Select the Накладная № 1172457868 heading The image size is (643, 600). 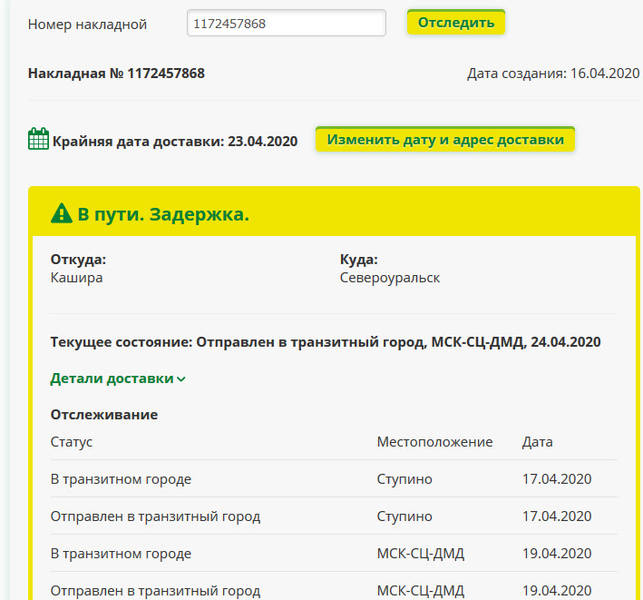point(116,73)
